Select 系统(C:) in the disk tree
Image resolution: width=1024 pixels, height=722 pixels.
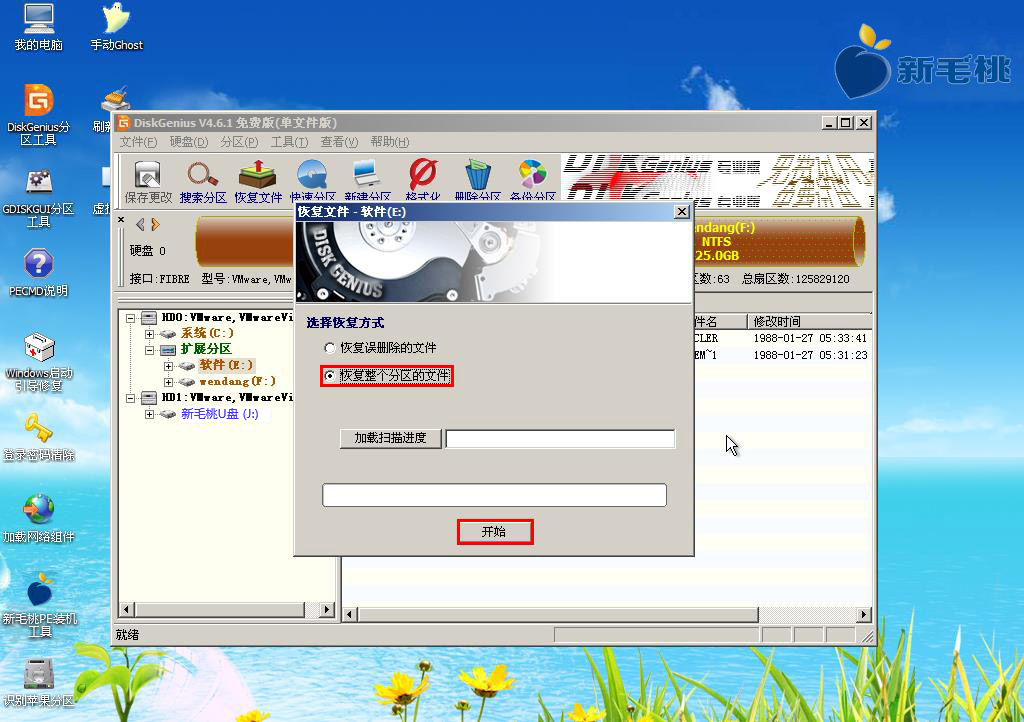[207, 334]
